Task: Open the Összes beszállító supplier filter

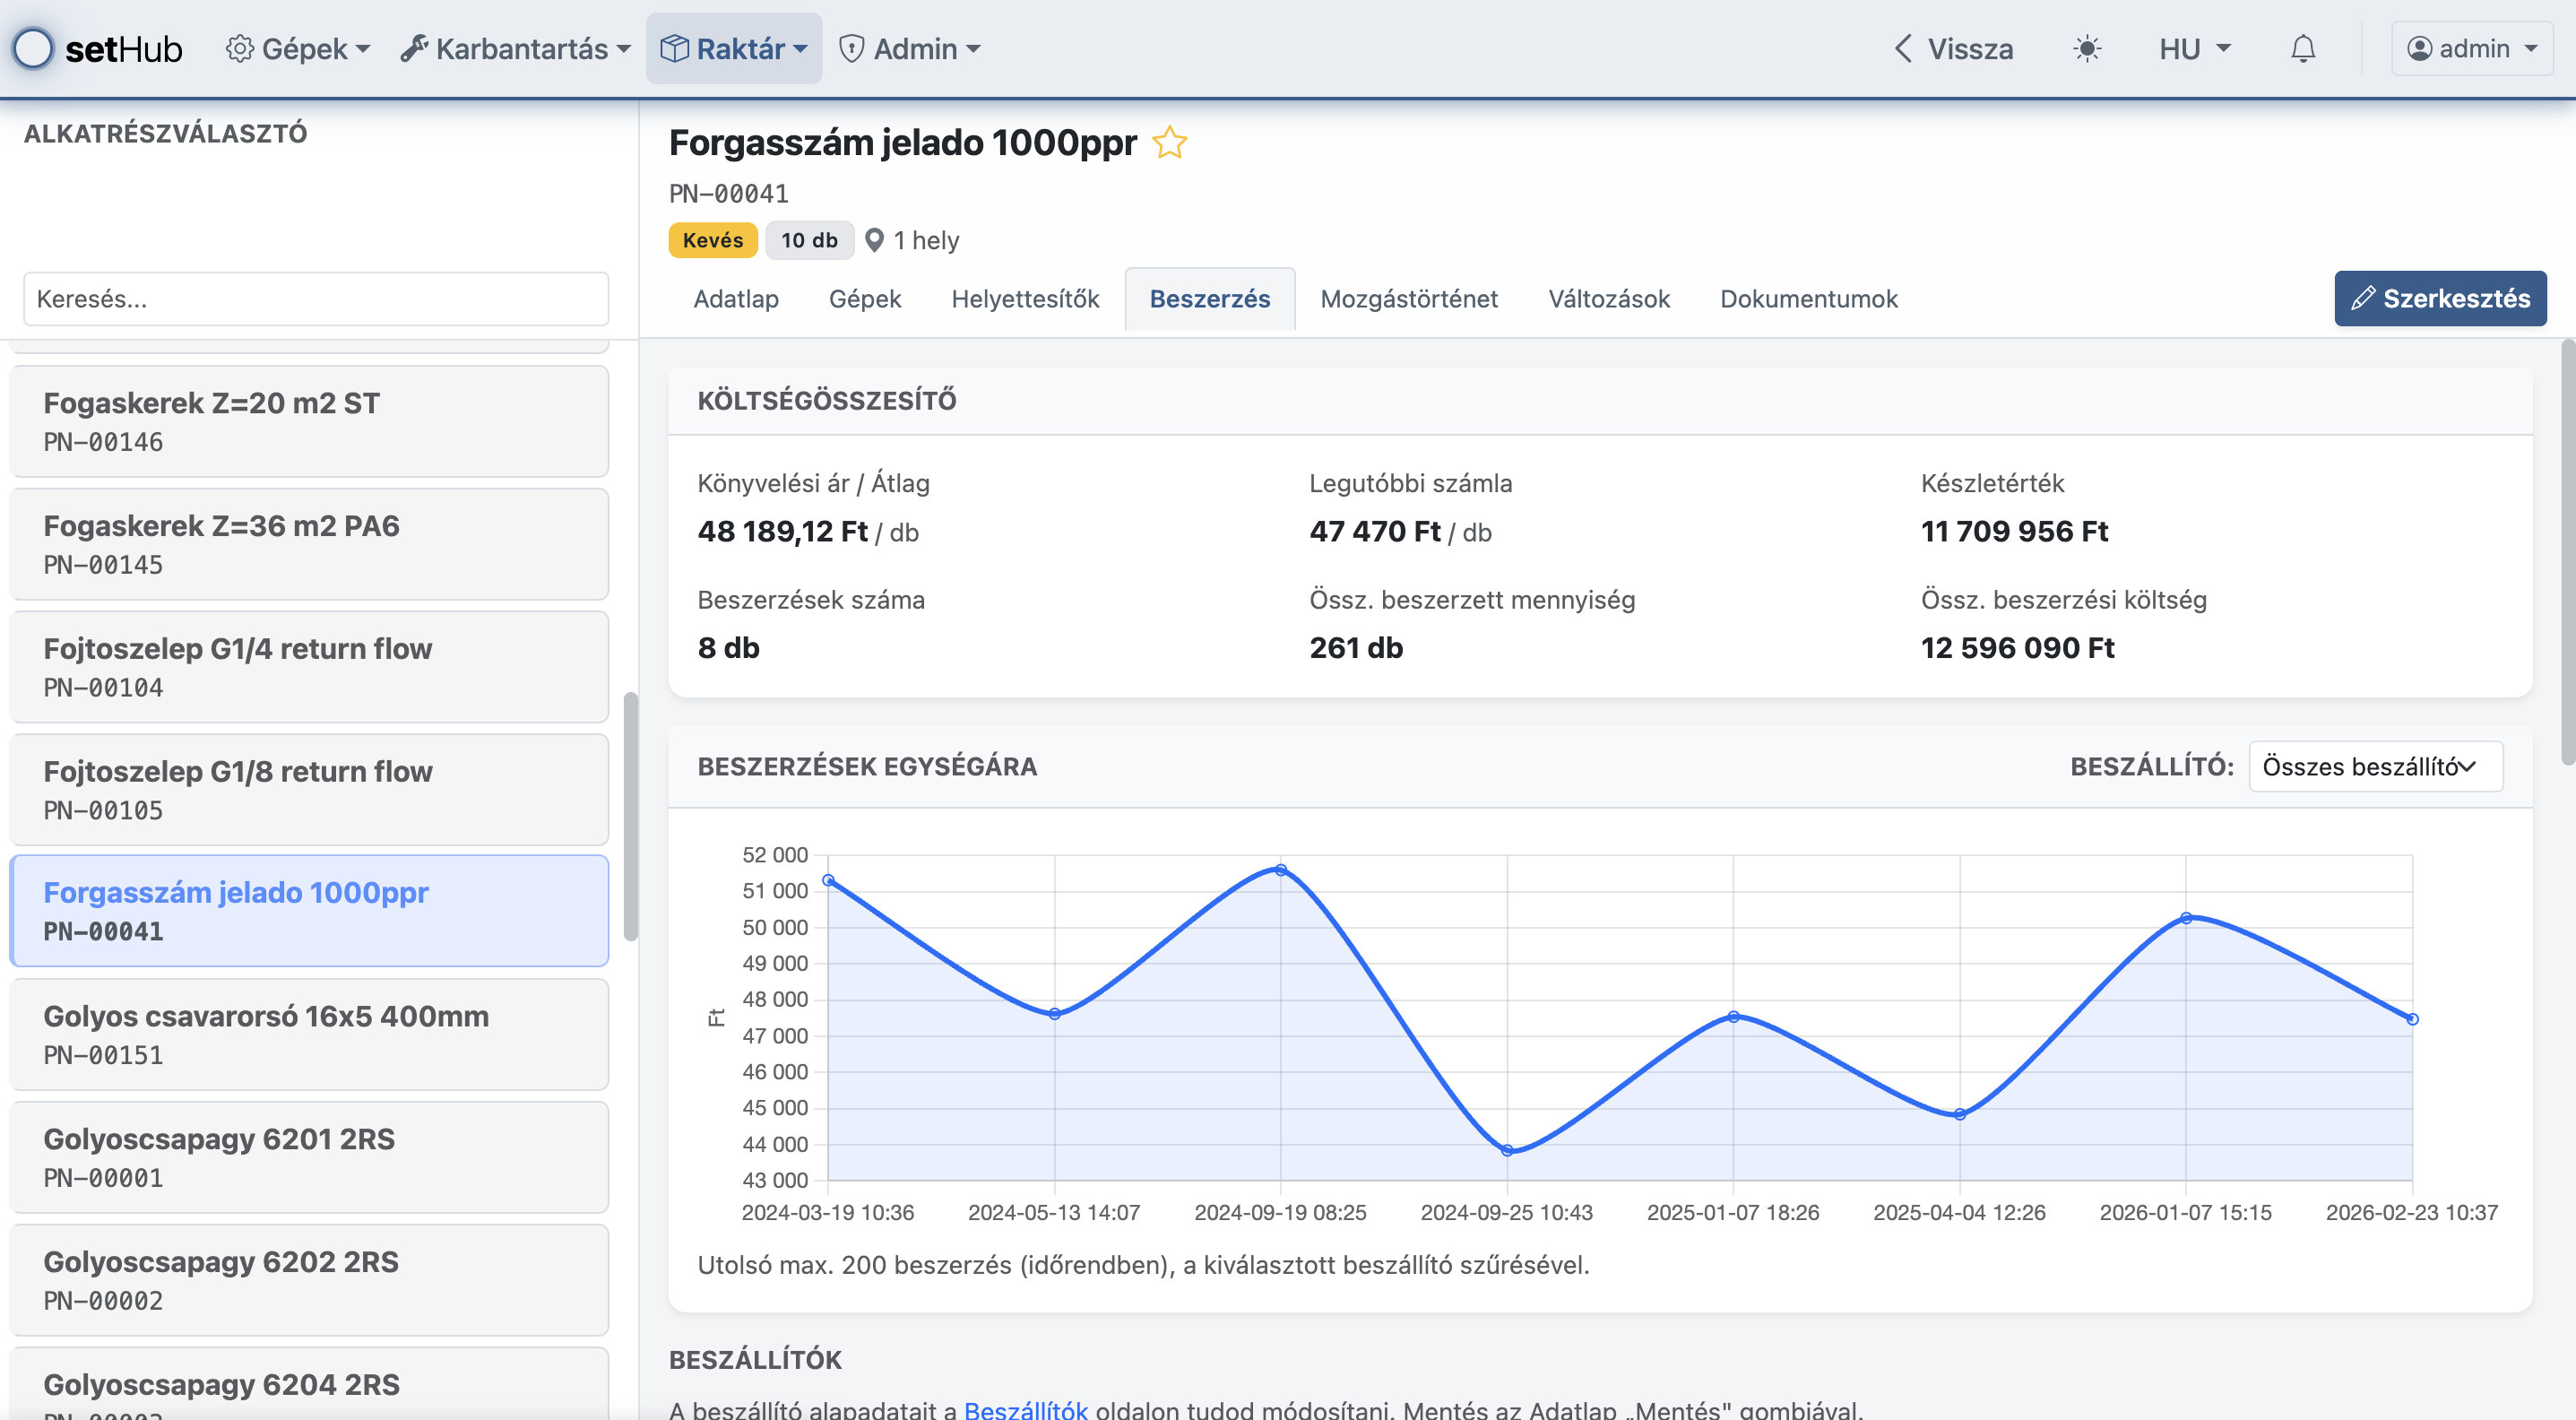Action: (2375, 766)
